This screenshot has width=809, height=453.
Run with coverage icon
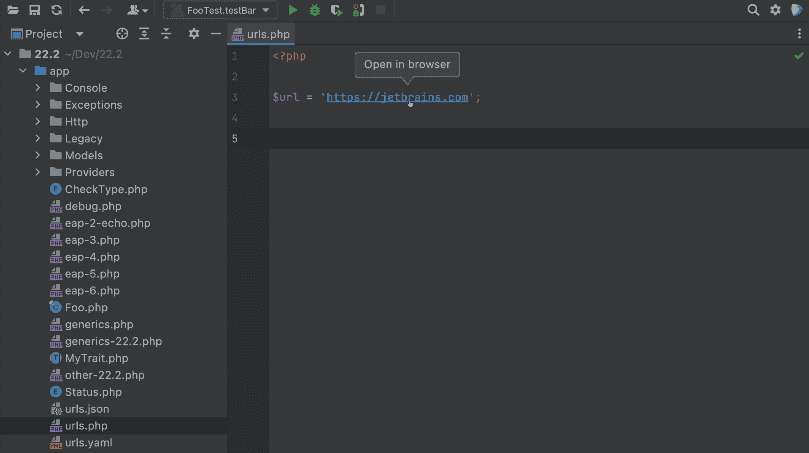[336, 10]
